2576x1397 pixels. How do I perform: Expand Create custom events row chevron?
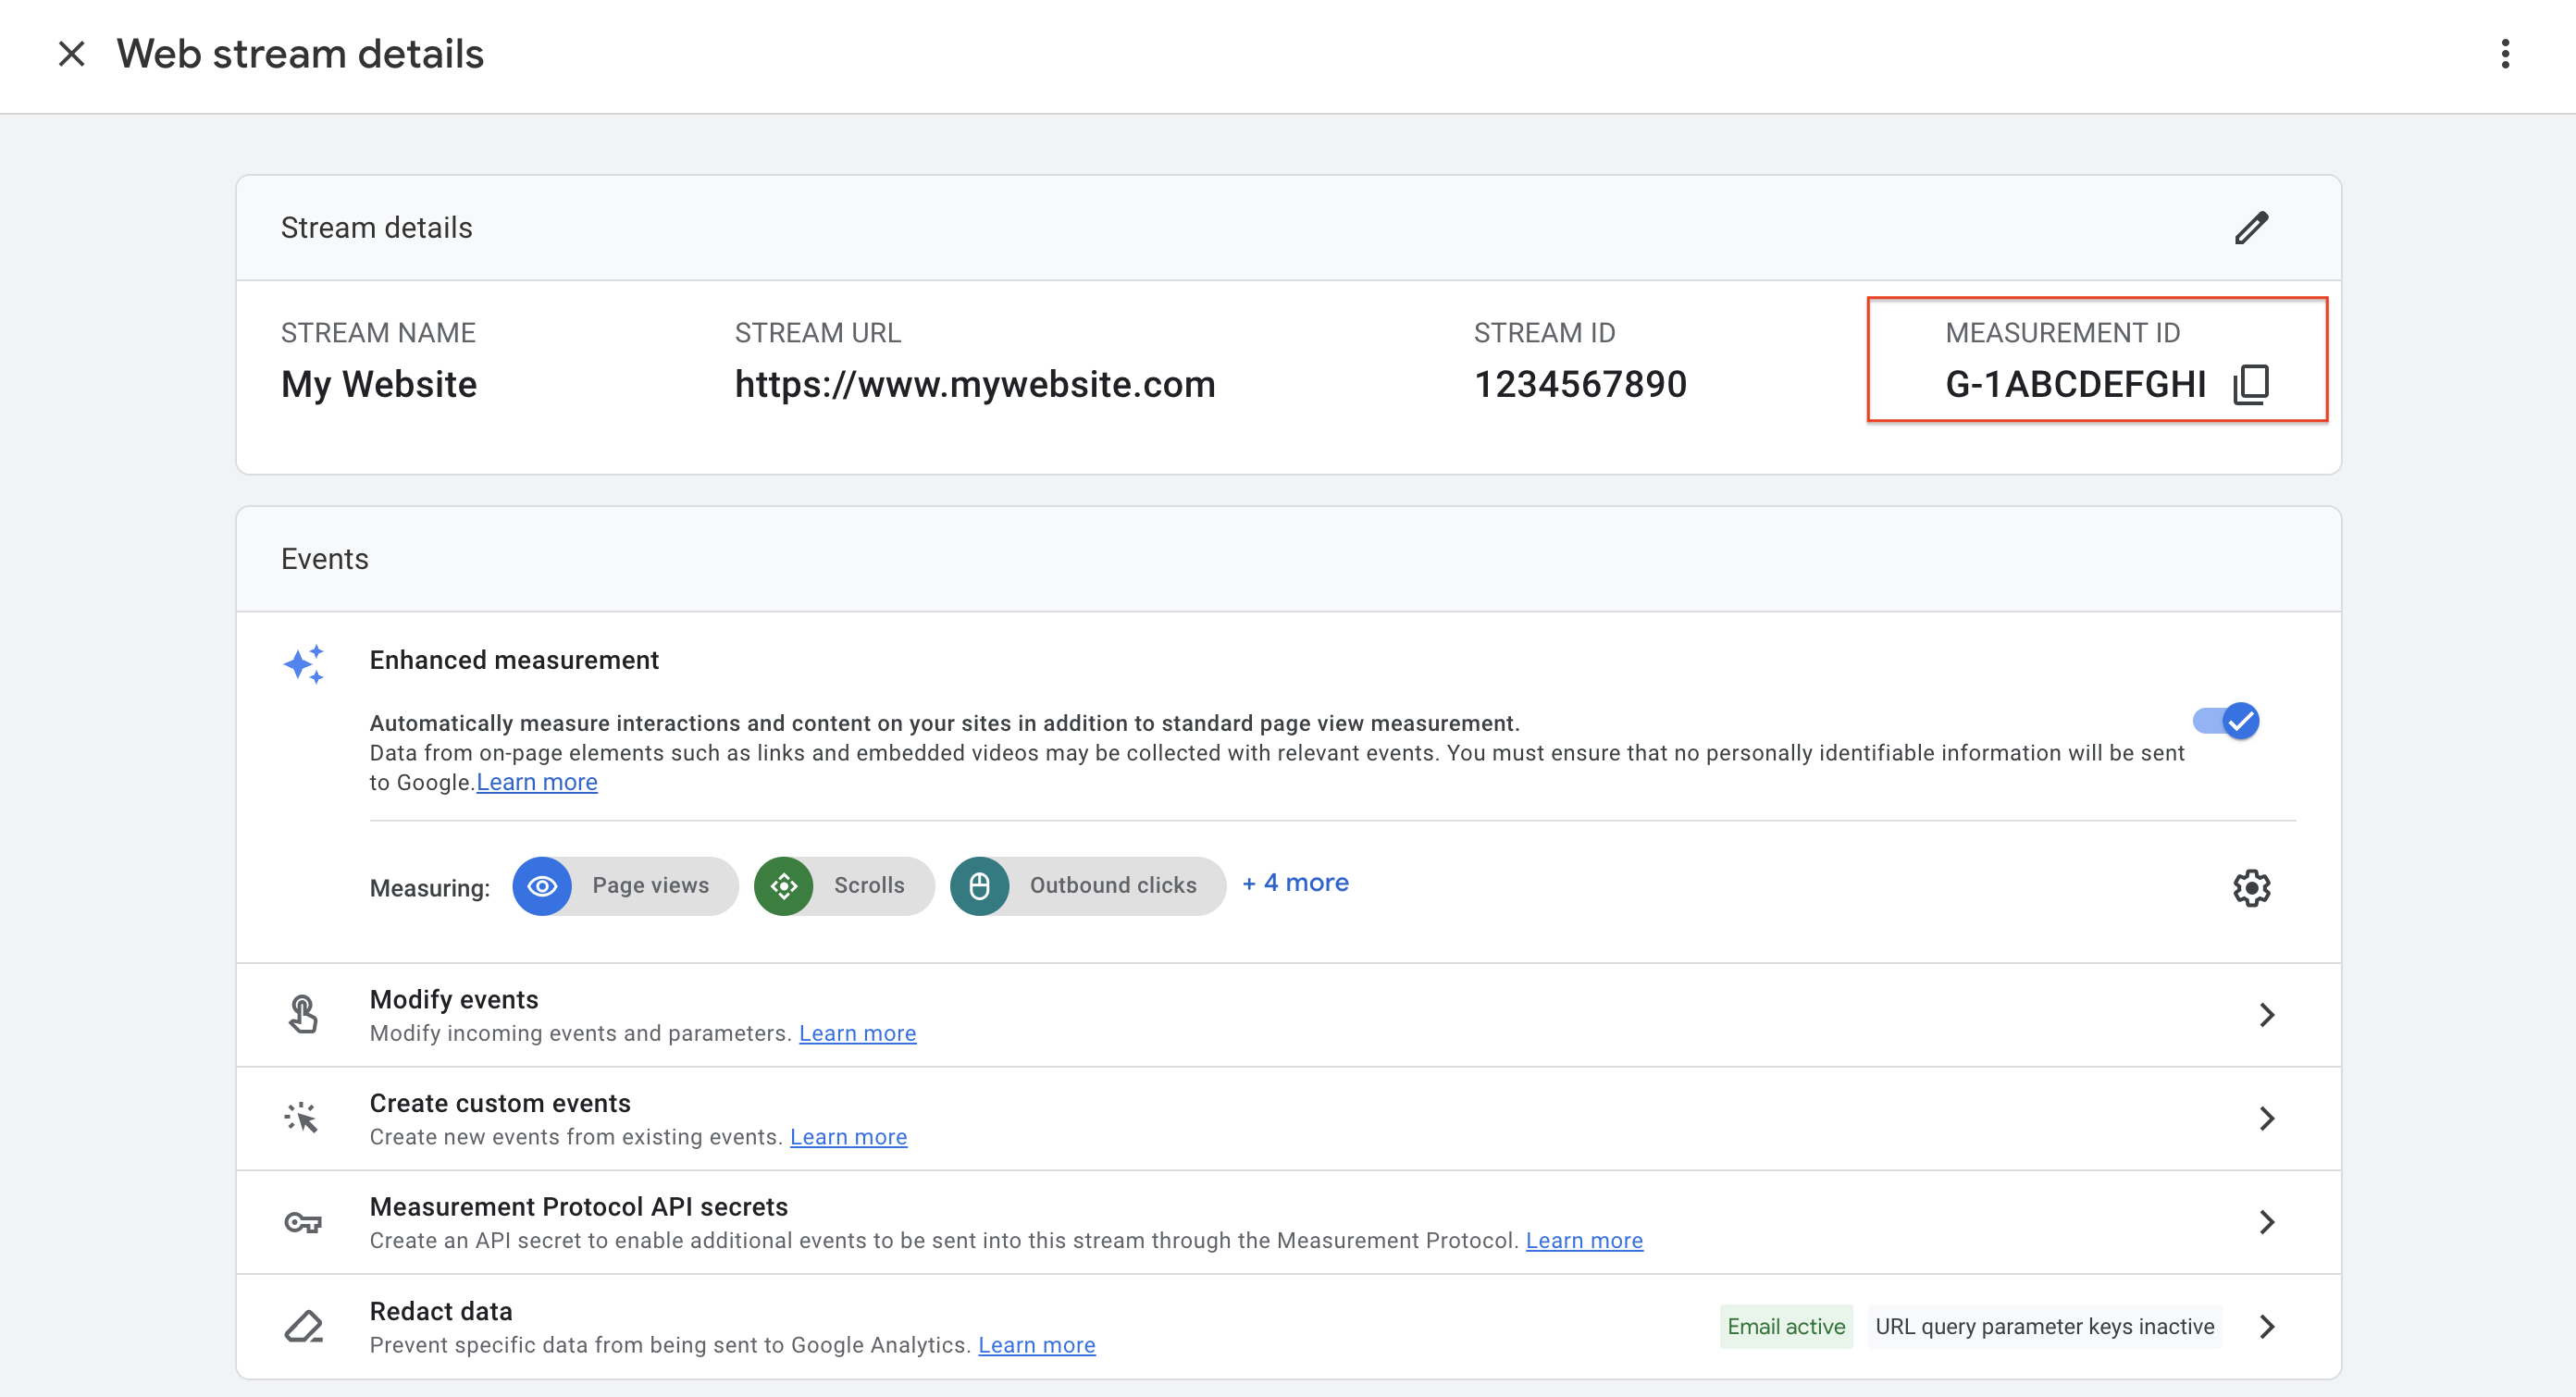2267,1119
